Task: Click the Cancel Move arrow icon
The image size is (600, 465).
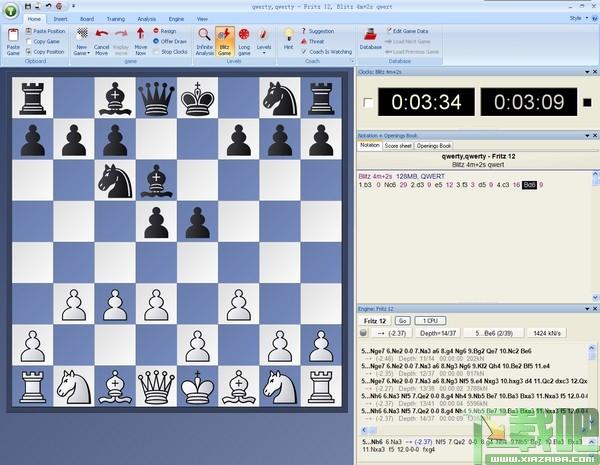Action: (101, 34)
